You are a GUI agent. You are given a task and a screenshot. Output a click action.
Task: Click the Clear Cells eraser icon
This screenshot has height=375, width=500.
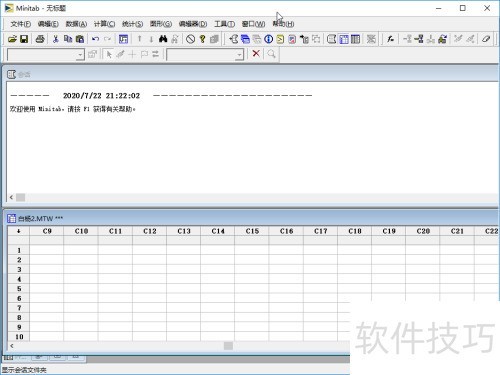coord(486,39)
